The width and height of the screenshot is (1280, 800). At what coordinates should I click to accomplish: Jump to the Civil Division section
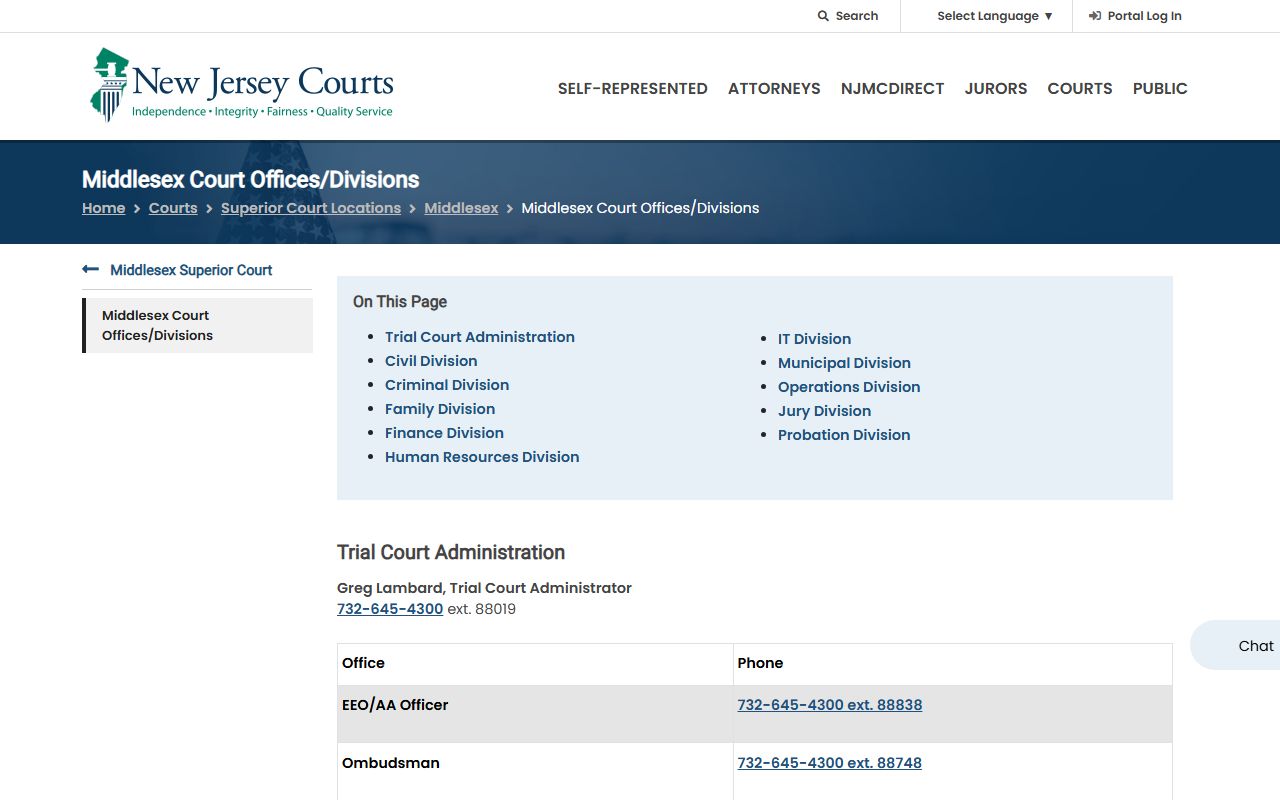[431, 361]
